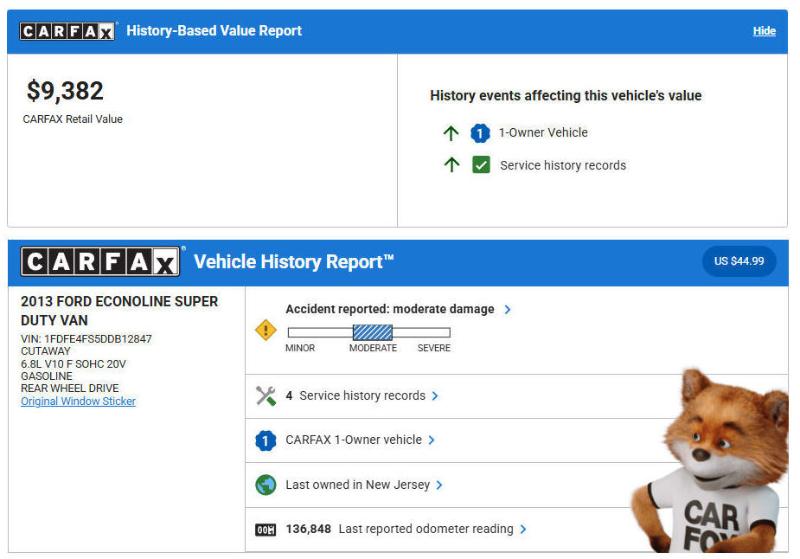Click the globe icon for last owned state
The width and height of the screenshot is (800, 559).
pyautogui.click(x=266, y=485)
